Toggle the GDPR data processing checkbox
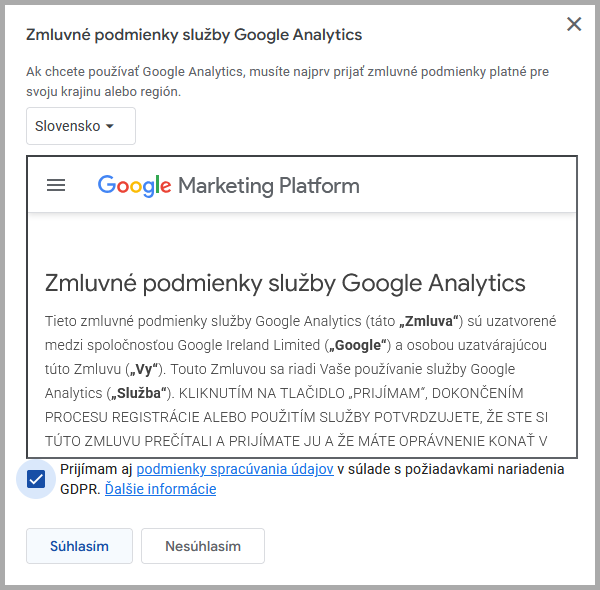 36,479
